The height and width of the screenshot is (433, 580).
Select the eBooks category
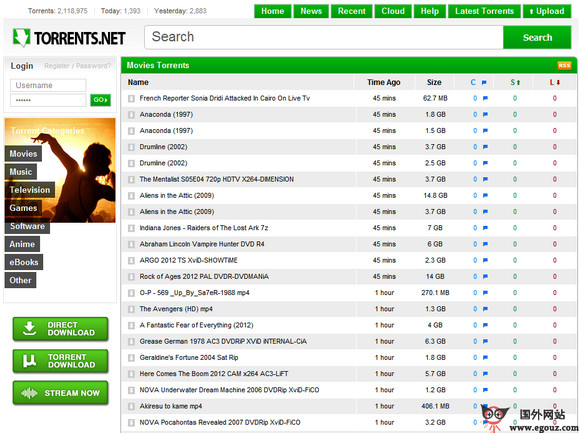tap(24, 263)
